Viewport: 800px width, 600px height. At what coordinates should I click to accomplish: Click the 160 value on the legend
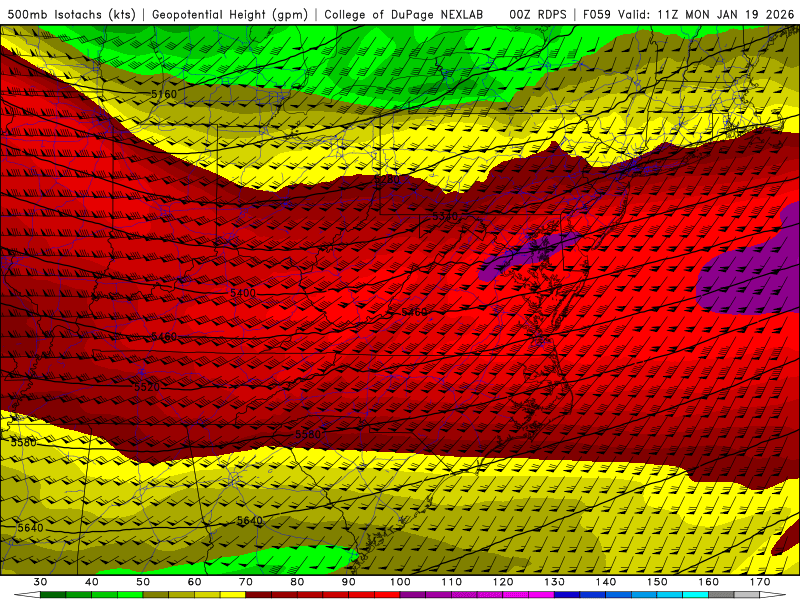[x=709, y=582]
